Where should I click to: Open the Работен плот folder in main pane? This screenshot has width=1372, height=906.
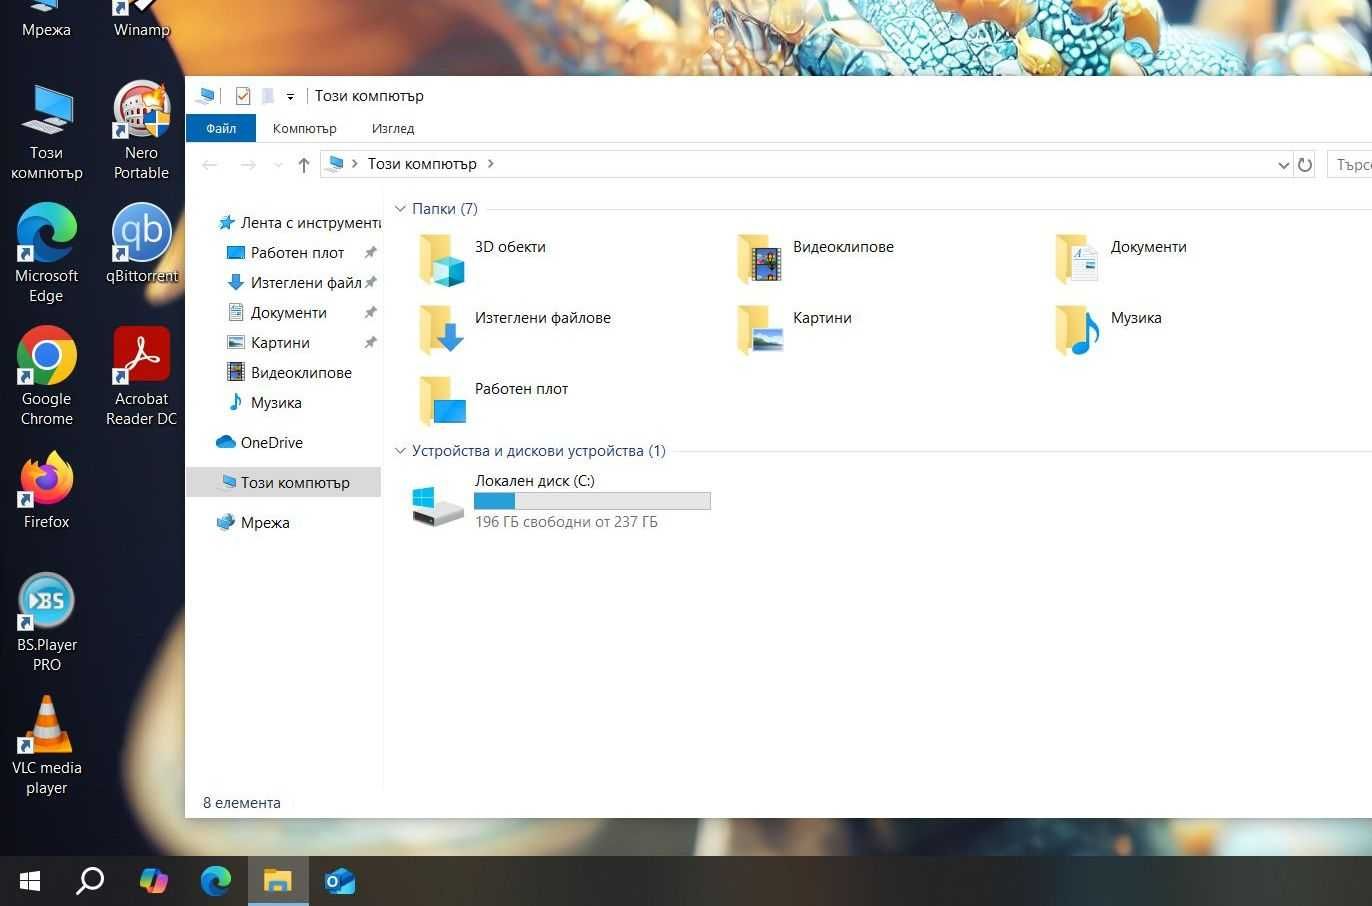click(x=441, y=402)
